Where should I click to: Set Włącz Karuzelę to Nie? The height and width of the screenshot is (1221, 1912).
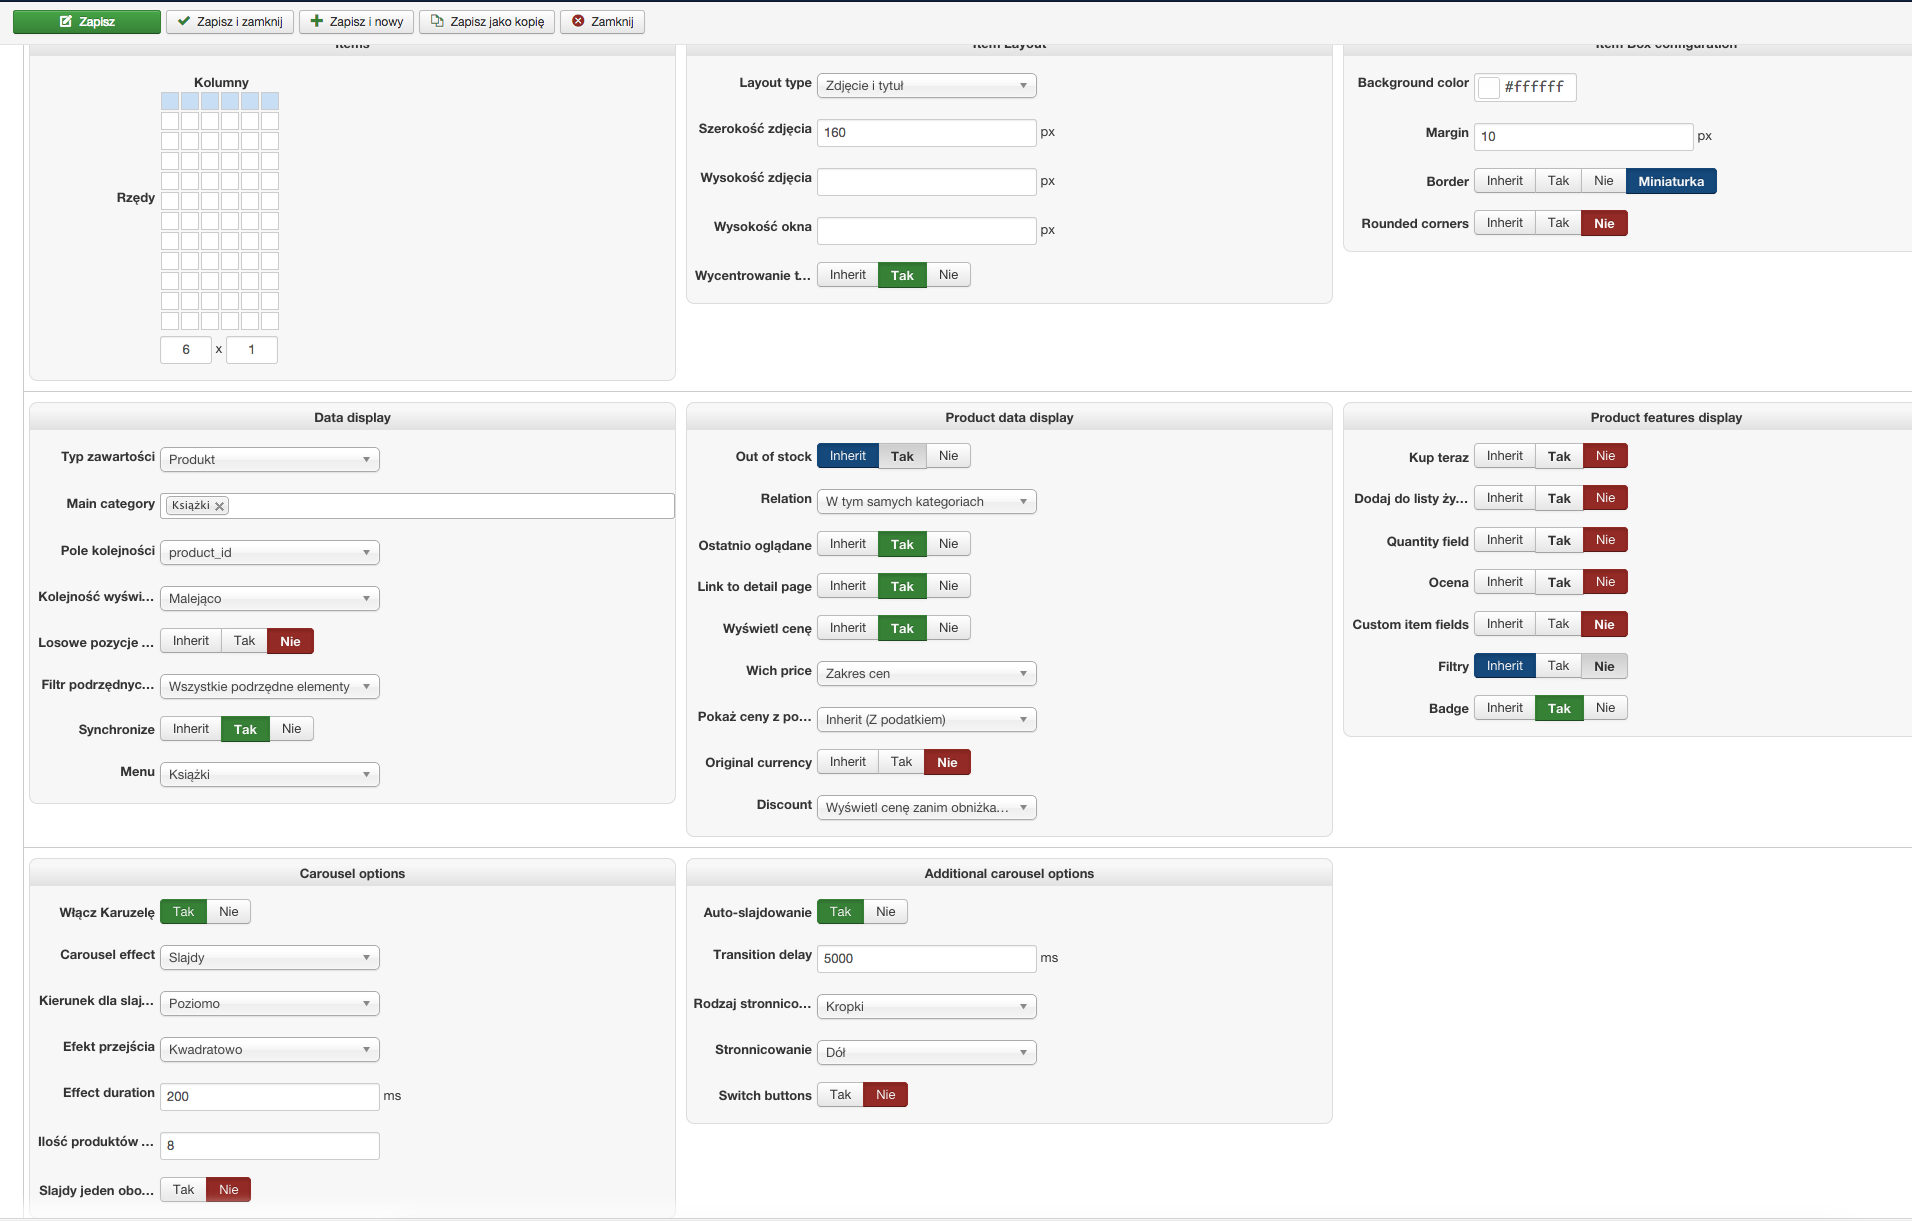coord(228,912)
